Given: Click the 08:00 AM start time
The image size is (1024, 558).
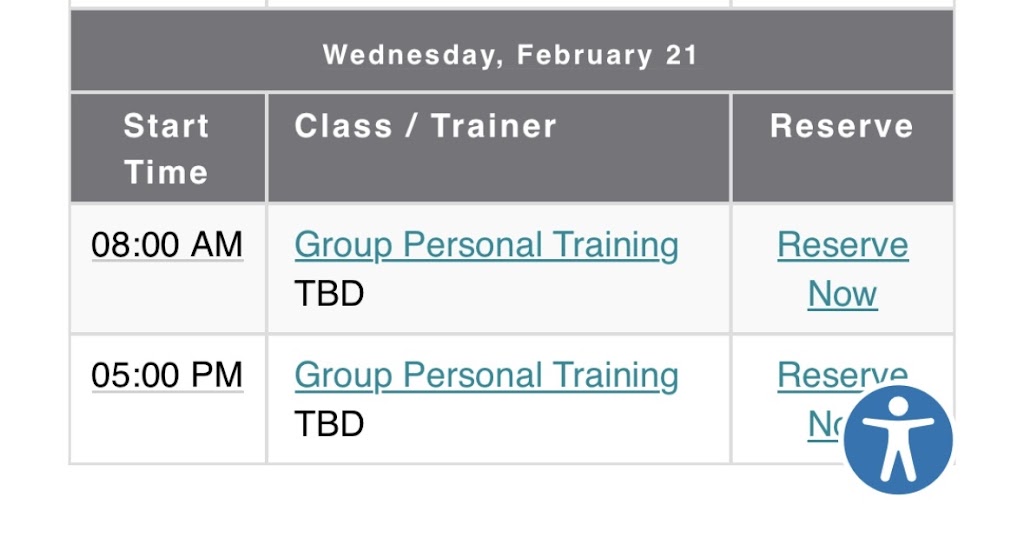Looking at the screenshot, I should click(167, 244).
